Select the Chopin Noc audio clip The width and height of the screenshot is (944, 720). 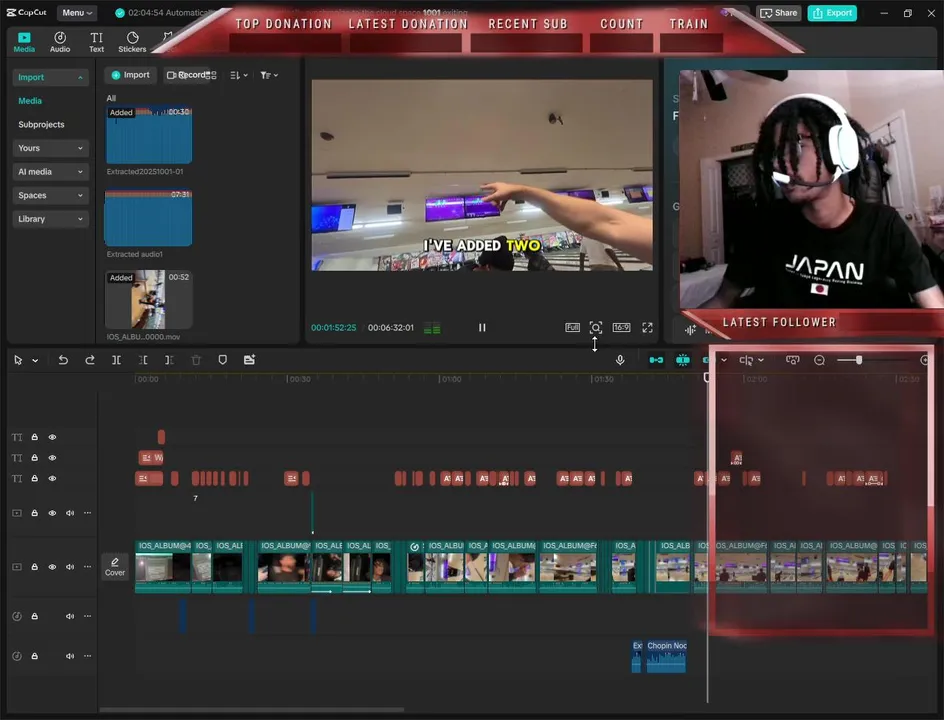666,657
